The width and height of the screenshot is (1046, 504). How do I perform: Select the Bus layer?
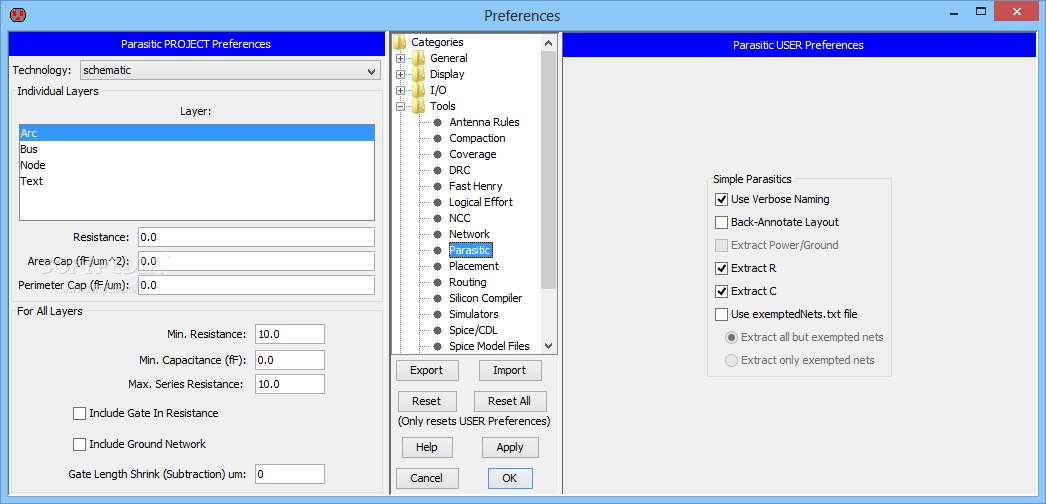point(197,149)
